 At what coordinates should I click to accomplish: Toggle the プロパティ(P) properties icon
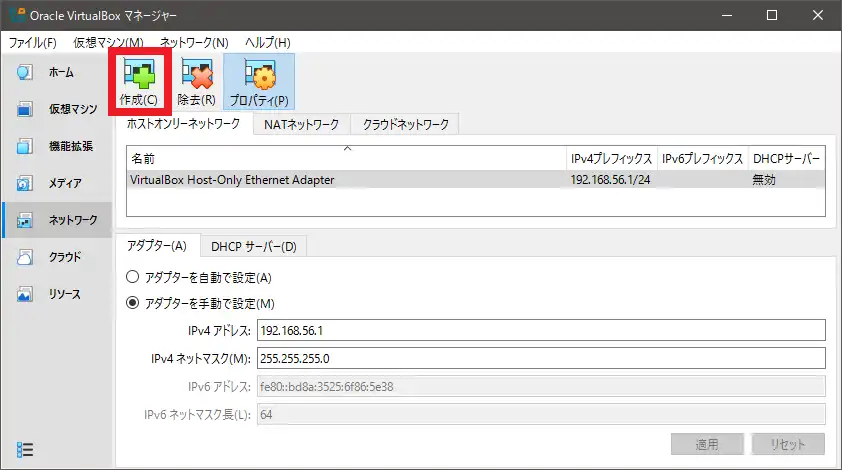[259, 81]
